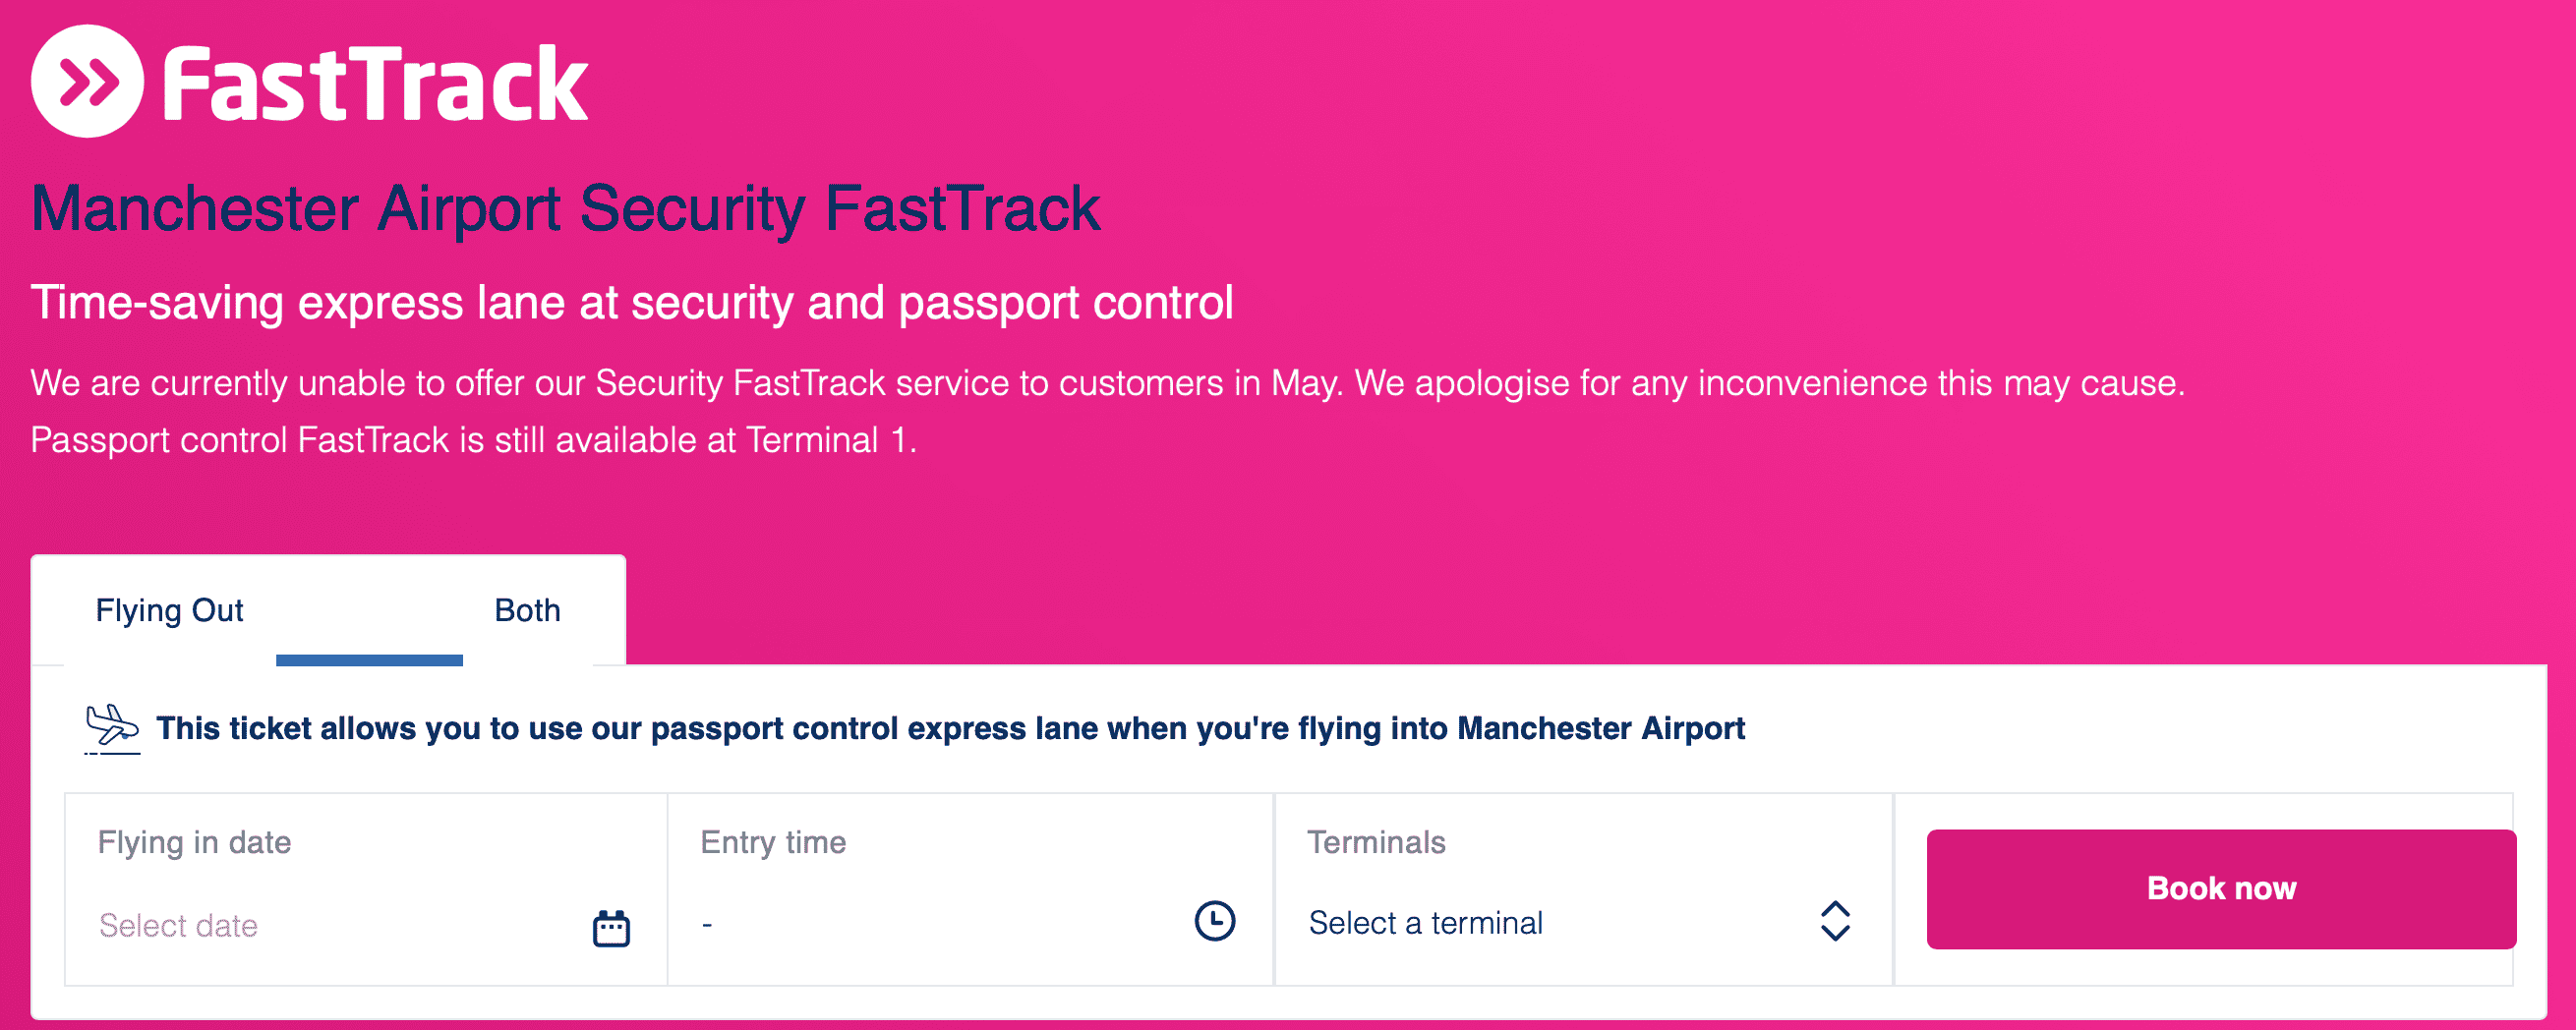Select the Both tab
The height and width of the screenshot is (1030, 2576).
click(527, 610)
